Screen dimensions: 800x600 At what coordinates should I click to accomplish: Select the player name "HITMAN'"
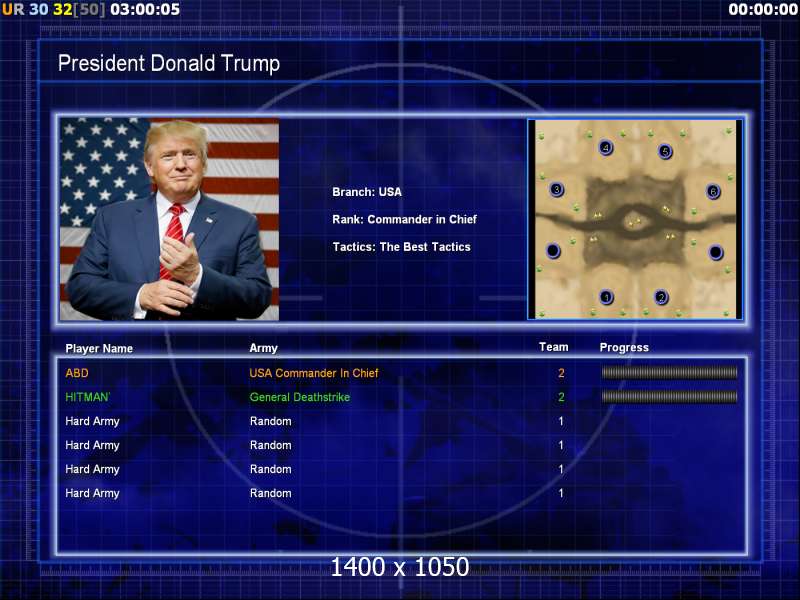point(87,397)
